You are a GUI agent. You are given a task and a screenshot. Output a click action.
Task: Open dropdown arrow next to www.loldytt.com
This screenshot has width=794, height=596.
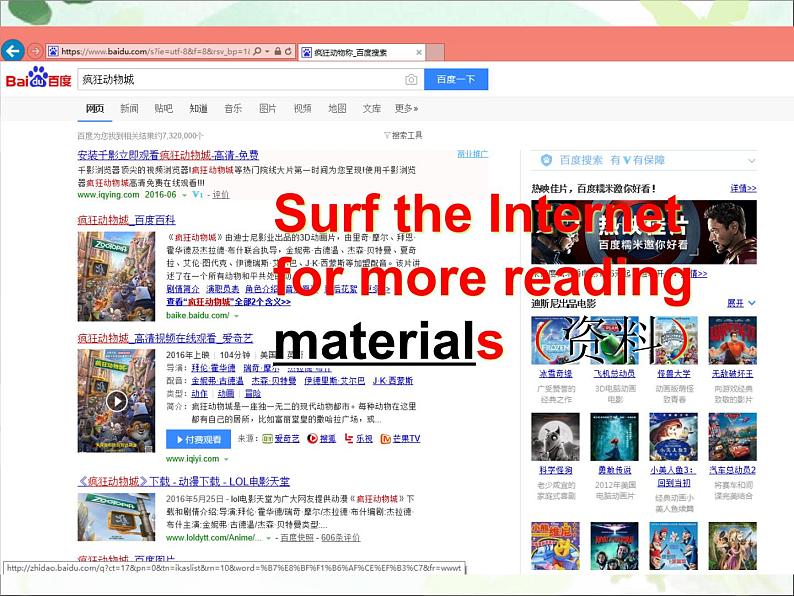point(268,538)
